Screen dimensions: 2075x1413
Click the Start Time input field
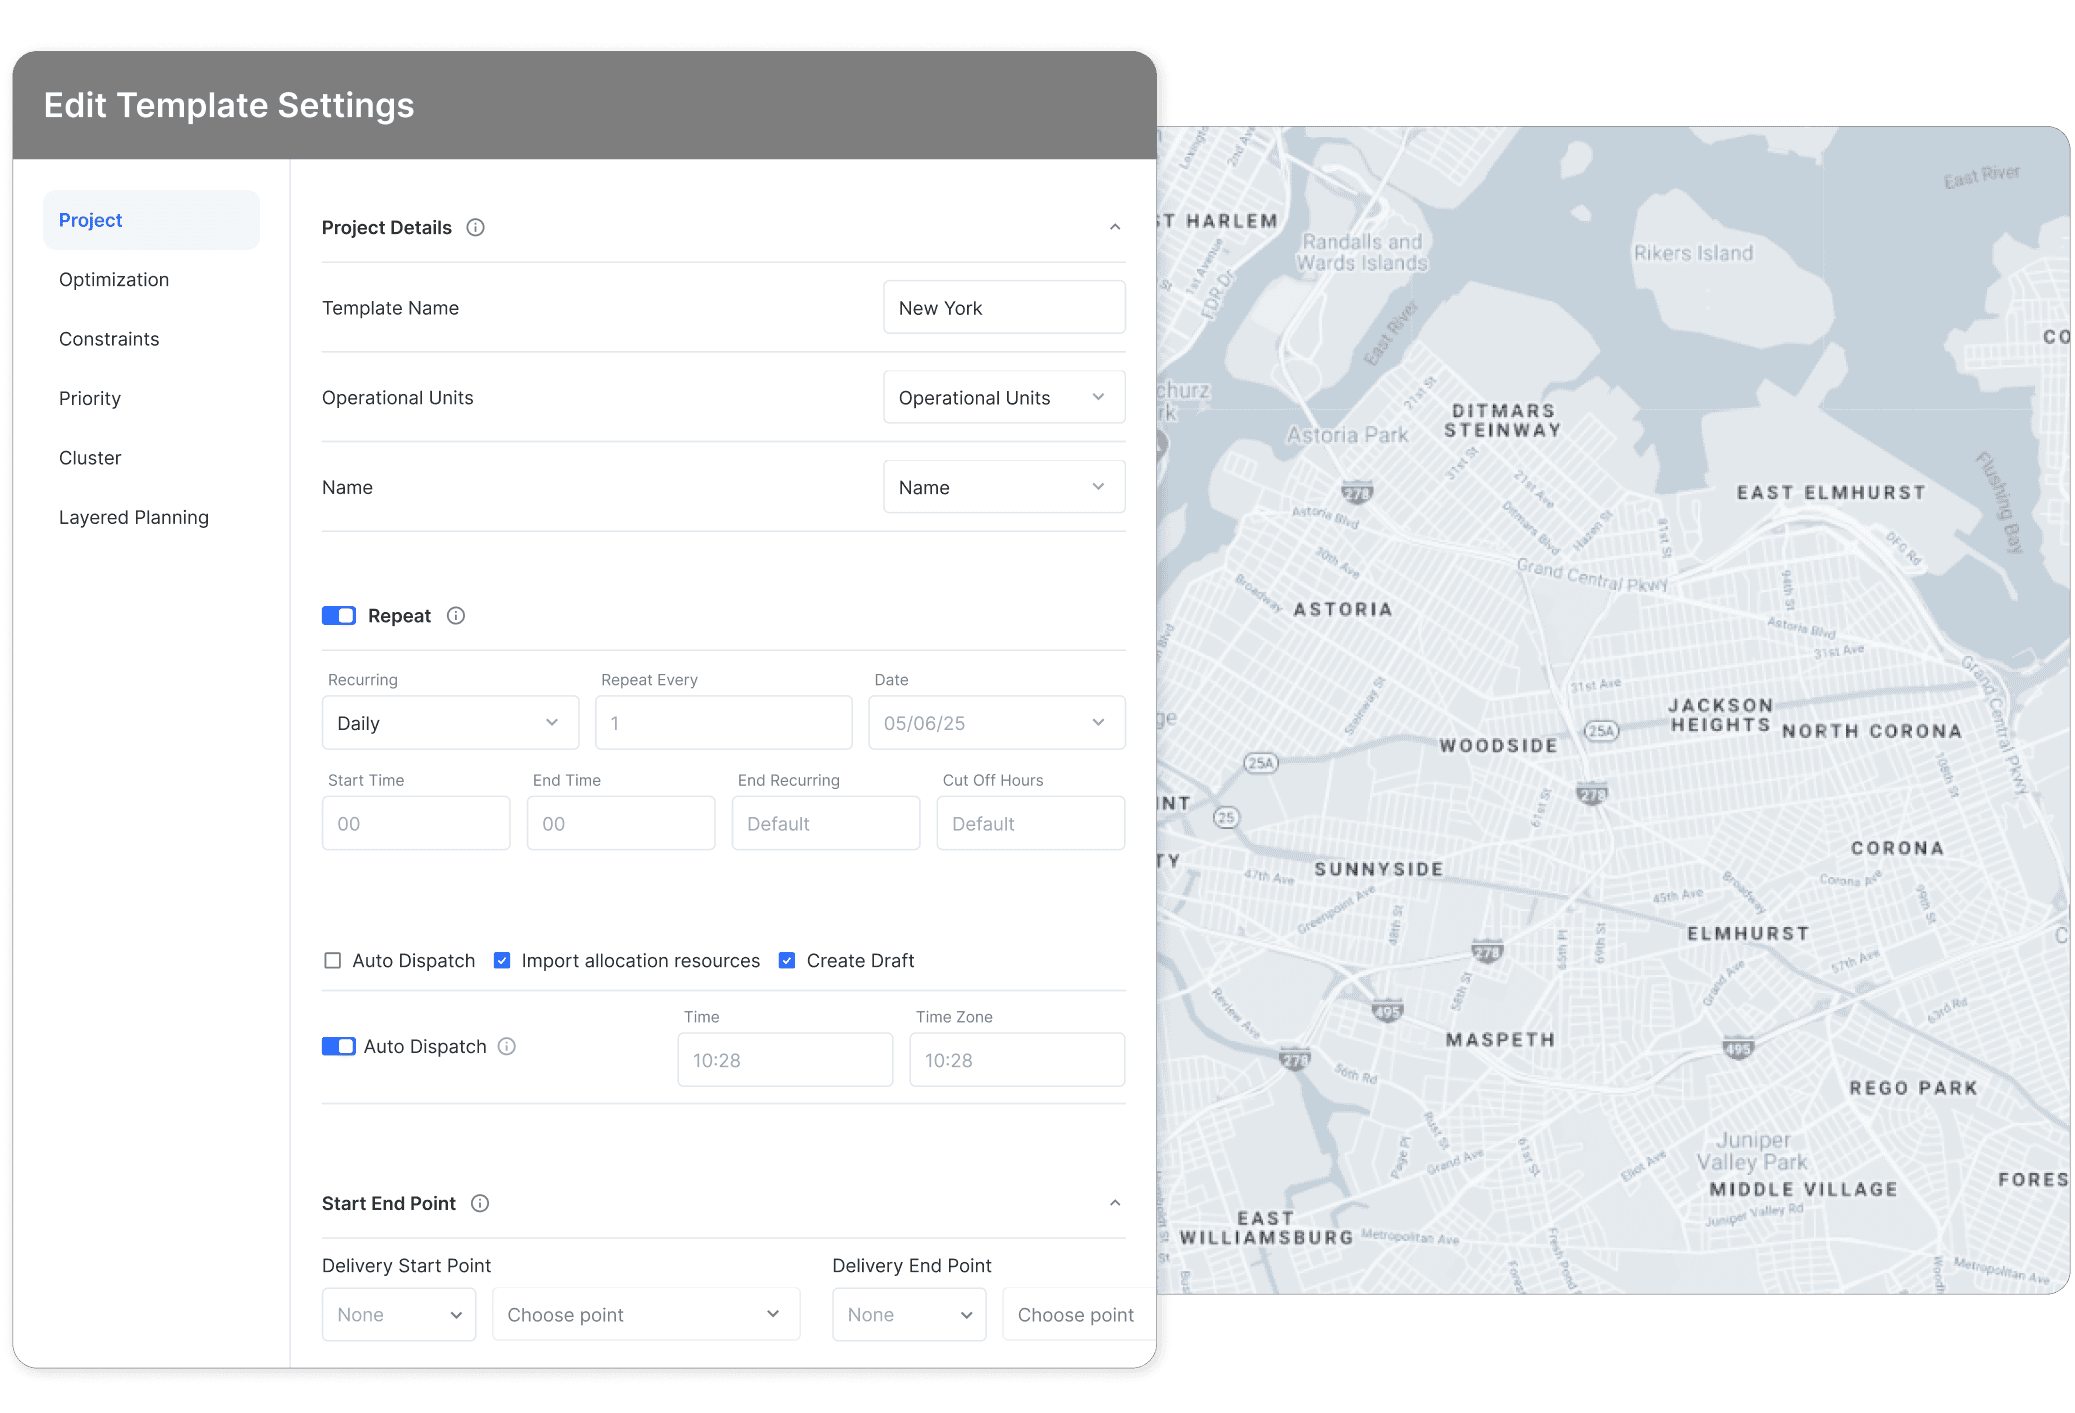416,823
